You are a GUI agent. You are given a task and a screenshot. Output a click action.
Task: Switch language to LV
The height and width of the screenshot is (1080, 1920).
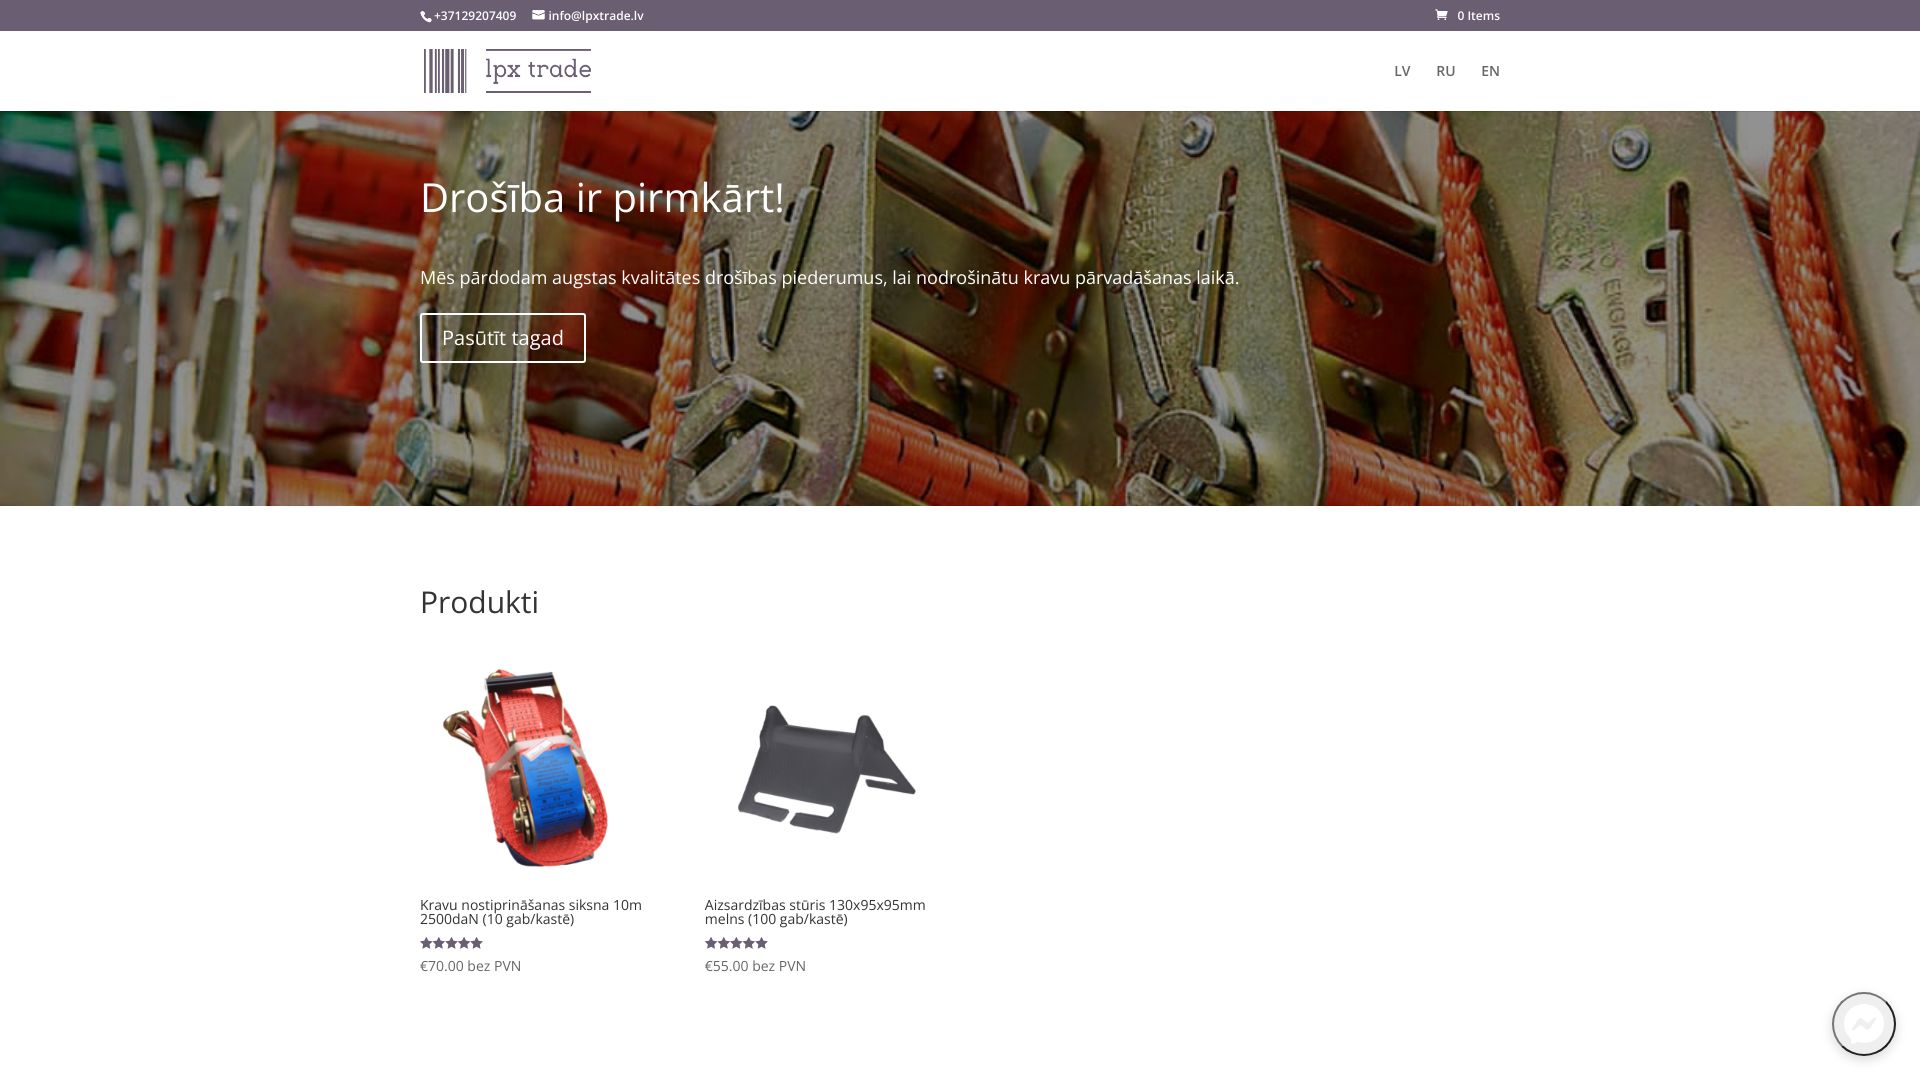[1402, 71]
